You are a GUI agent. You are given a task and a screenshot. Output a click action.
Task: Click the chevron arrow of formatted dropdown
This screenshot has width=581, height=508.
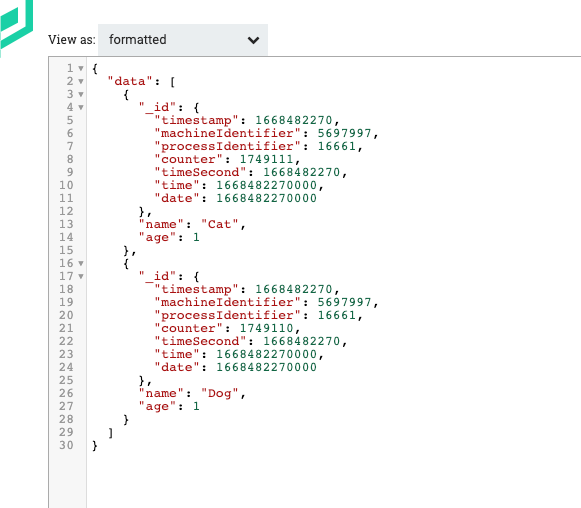(x=253, y=40)
